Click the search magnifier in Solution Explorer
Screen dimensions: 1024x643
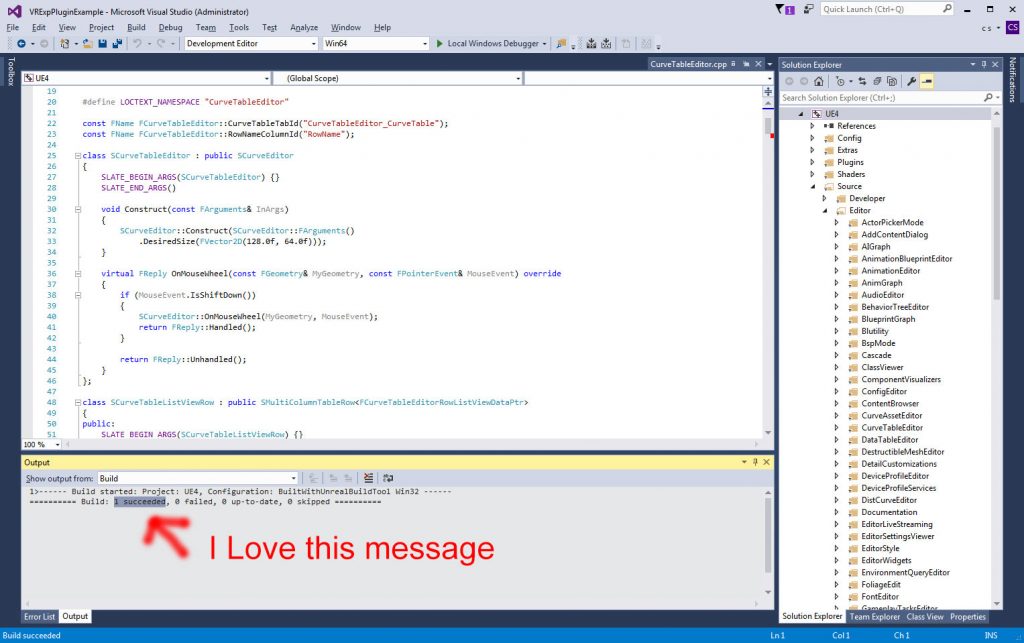coord(988,98)
